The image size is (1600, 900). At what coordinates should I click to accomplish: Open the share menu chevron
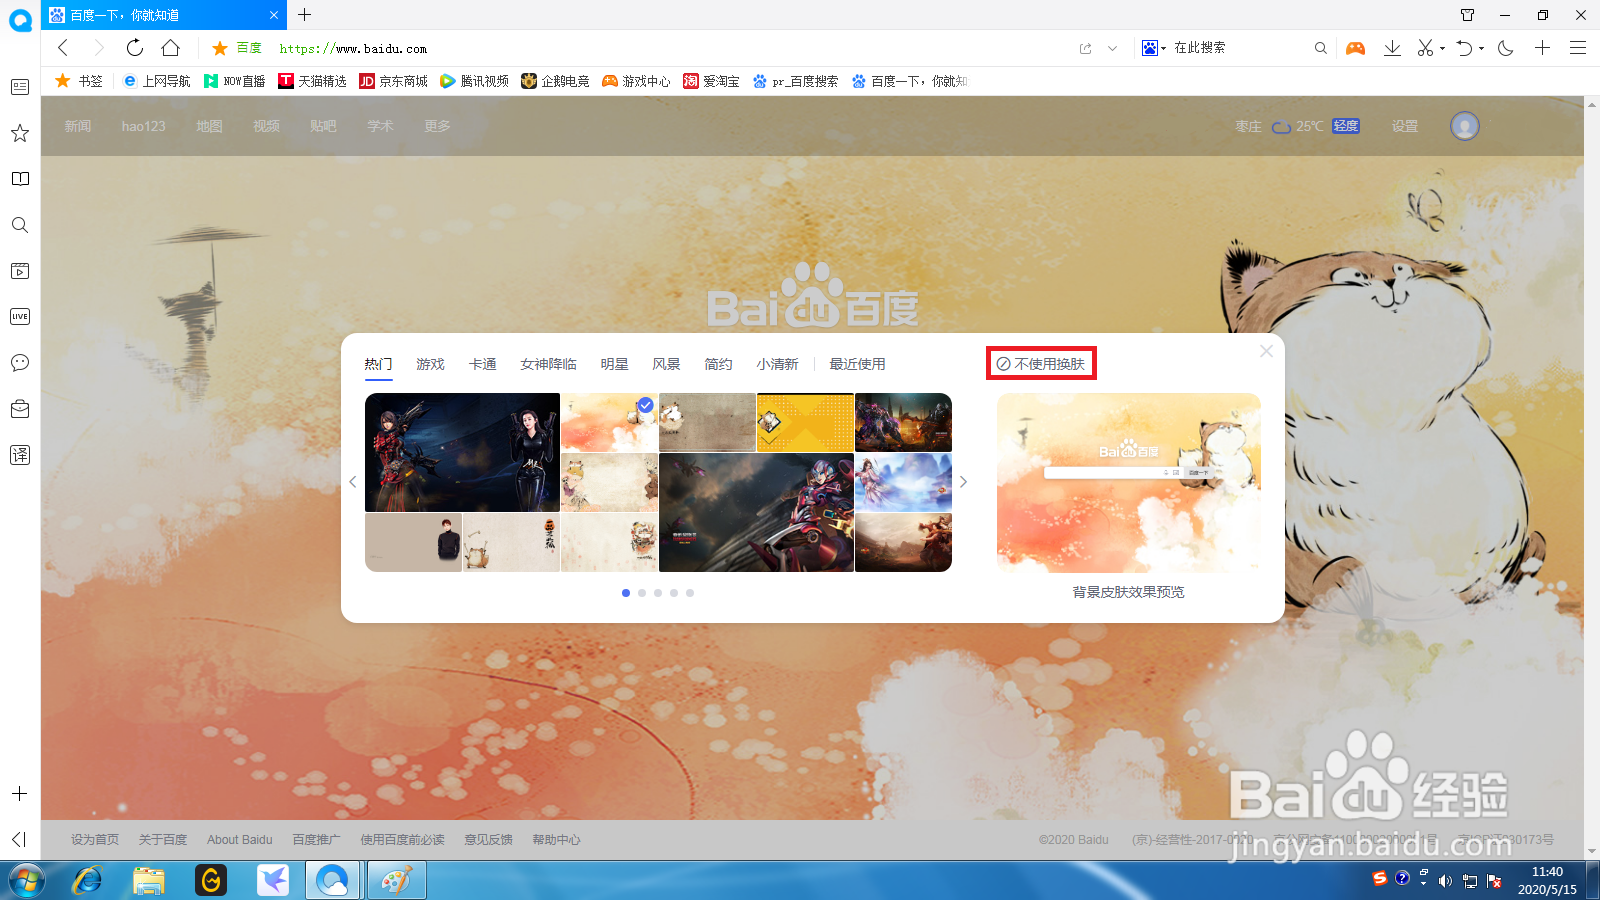click(x=1110, y=47)
